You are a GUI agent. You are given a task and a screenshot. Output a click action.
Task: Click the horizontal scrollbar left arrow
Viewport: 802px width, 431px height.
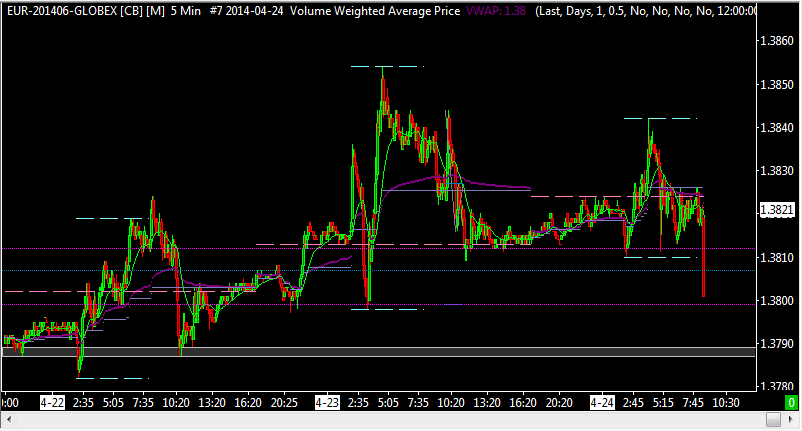[x=9, y=420]
